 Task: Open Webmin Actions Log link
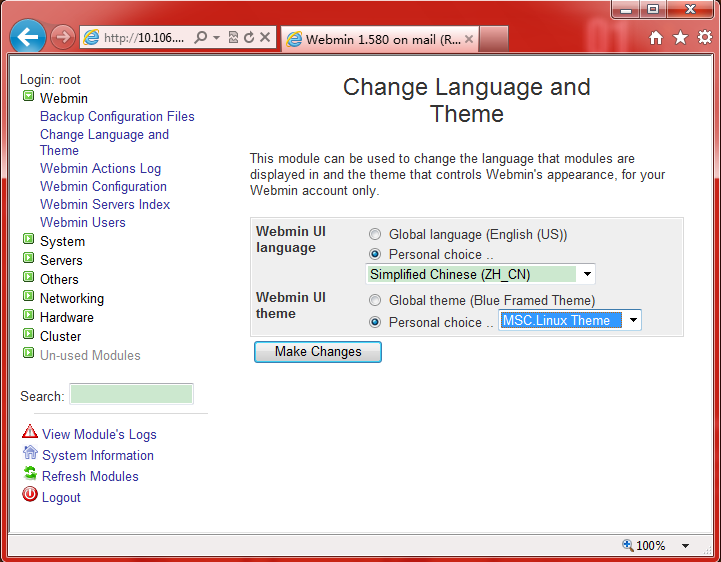100,168
